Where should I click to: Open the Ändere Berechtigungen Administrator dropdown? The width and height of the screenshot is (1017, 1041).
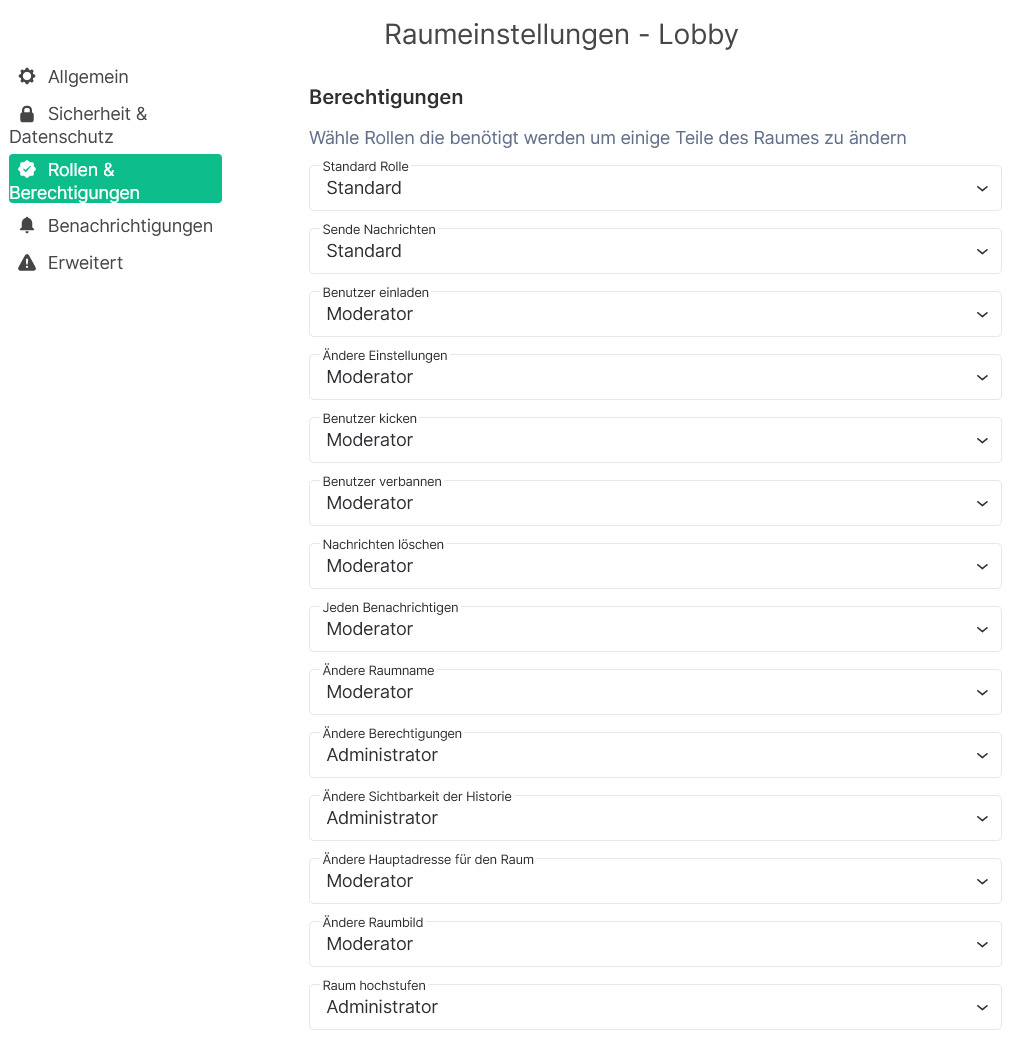pos(655,756)
